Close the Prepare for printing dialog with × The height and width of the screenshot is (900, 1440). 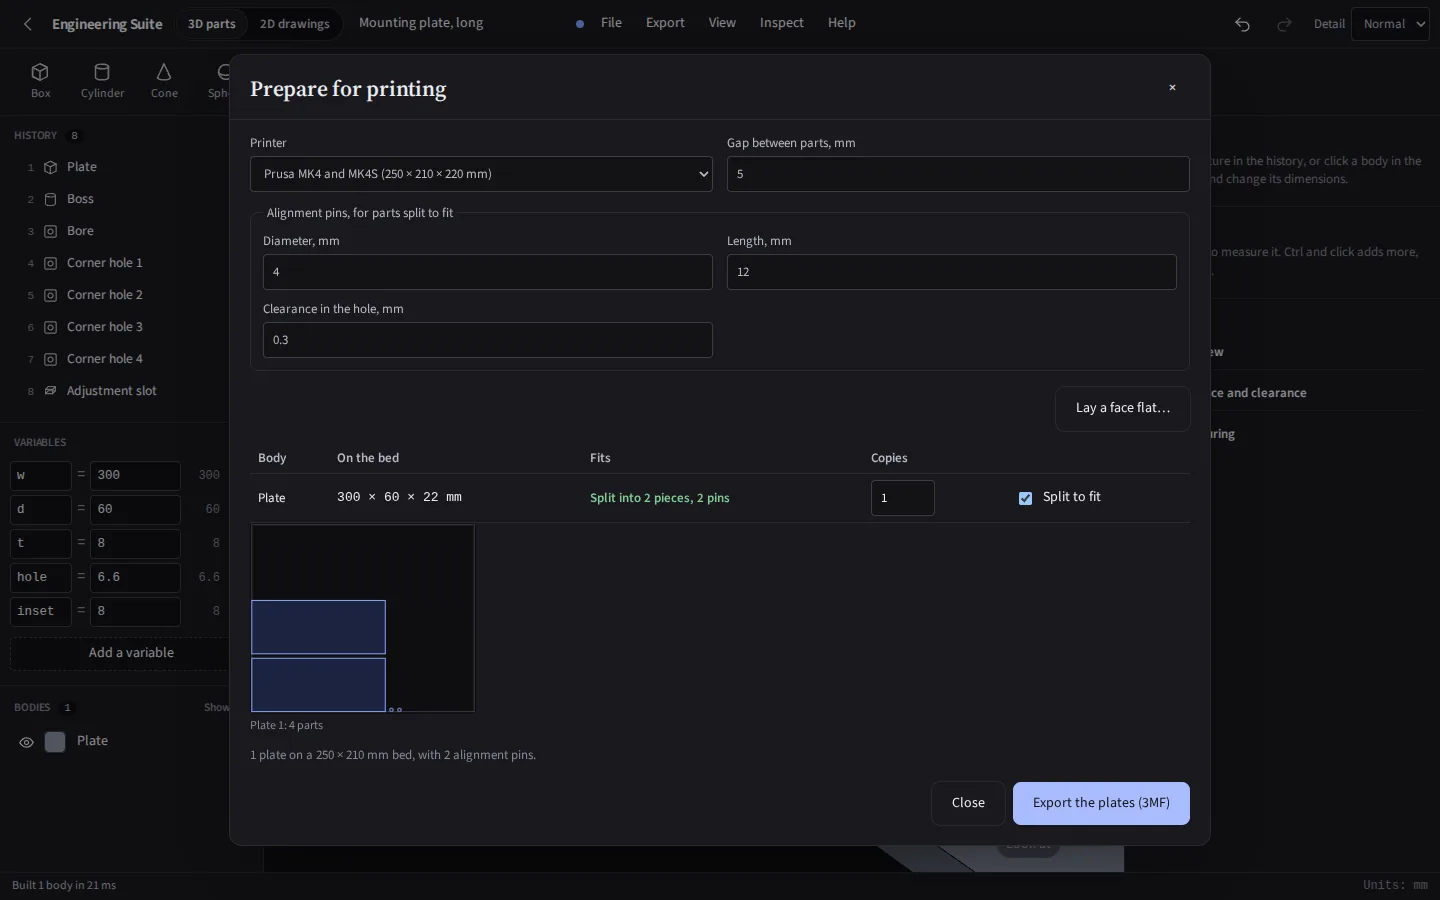coord(1172,88)
